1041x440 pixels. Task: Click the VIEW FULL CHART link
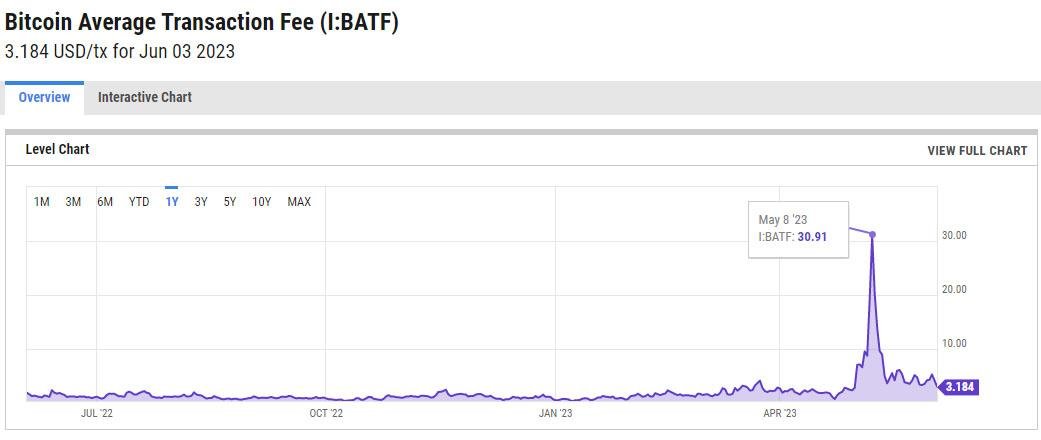coord(977,151)
